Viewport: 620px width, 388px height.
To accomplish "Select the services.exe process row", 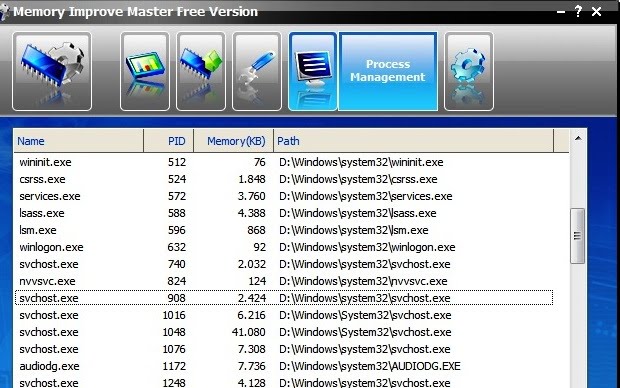I will coord(284,196).
